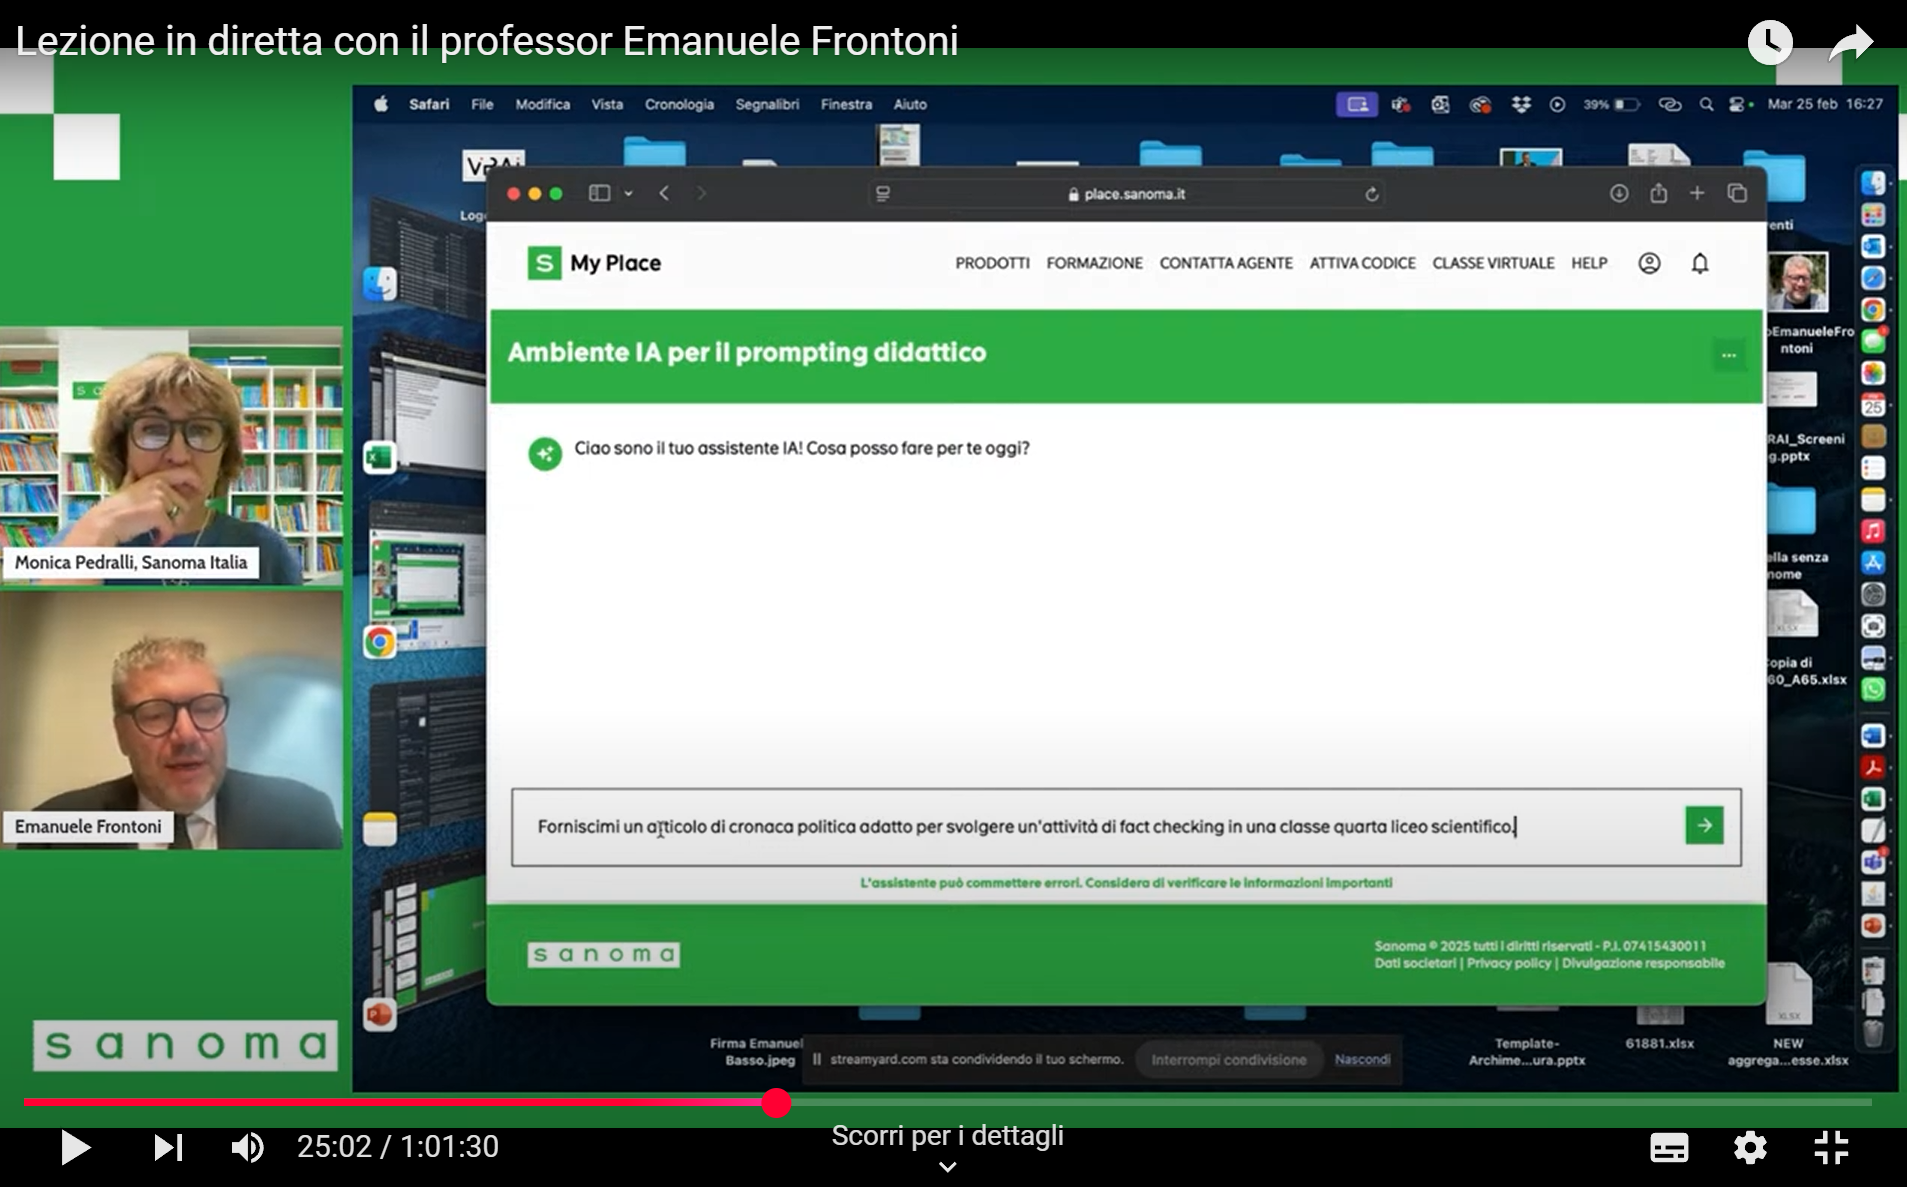Viewport: 1907px width, 1187px height.
Task: Open the user account icon
Action: 1649,263
